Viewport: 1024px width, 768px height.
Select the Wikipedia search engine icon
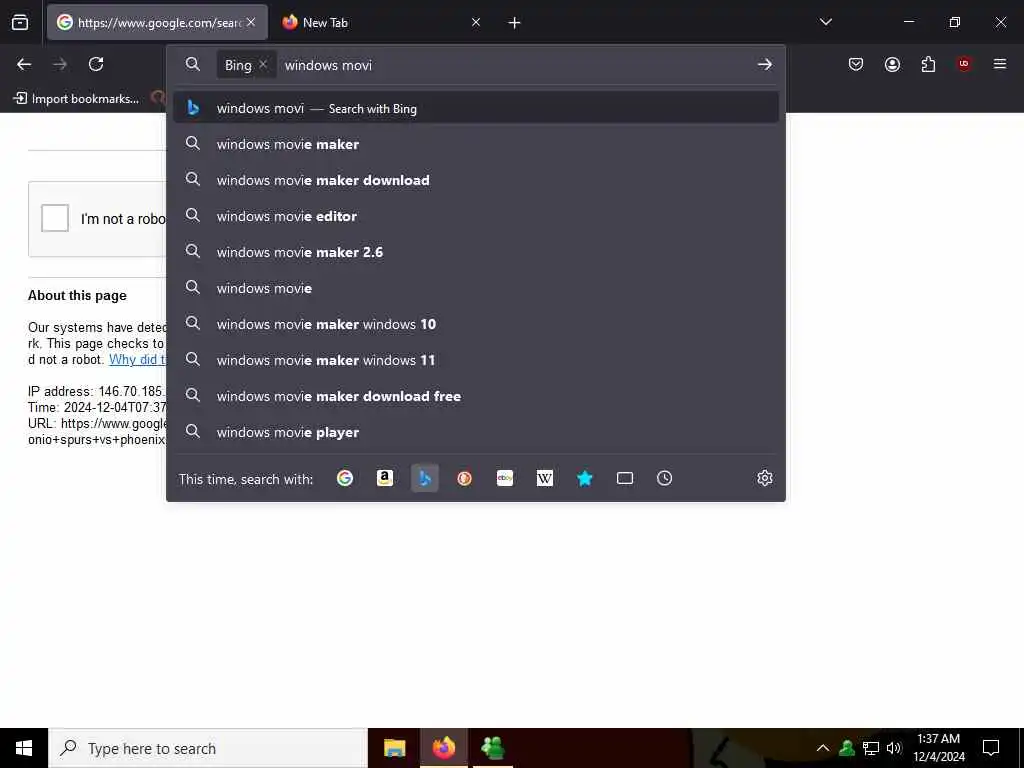point(545,479)
